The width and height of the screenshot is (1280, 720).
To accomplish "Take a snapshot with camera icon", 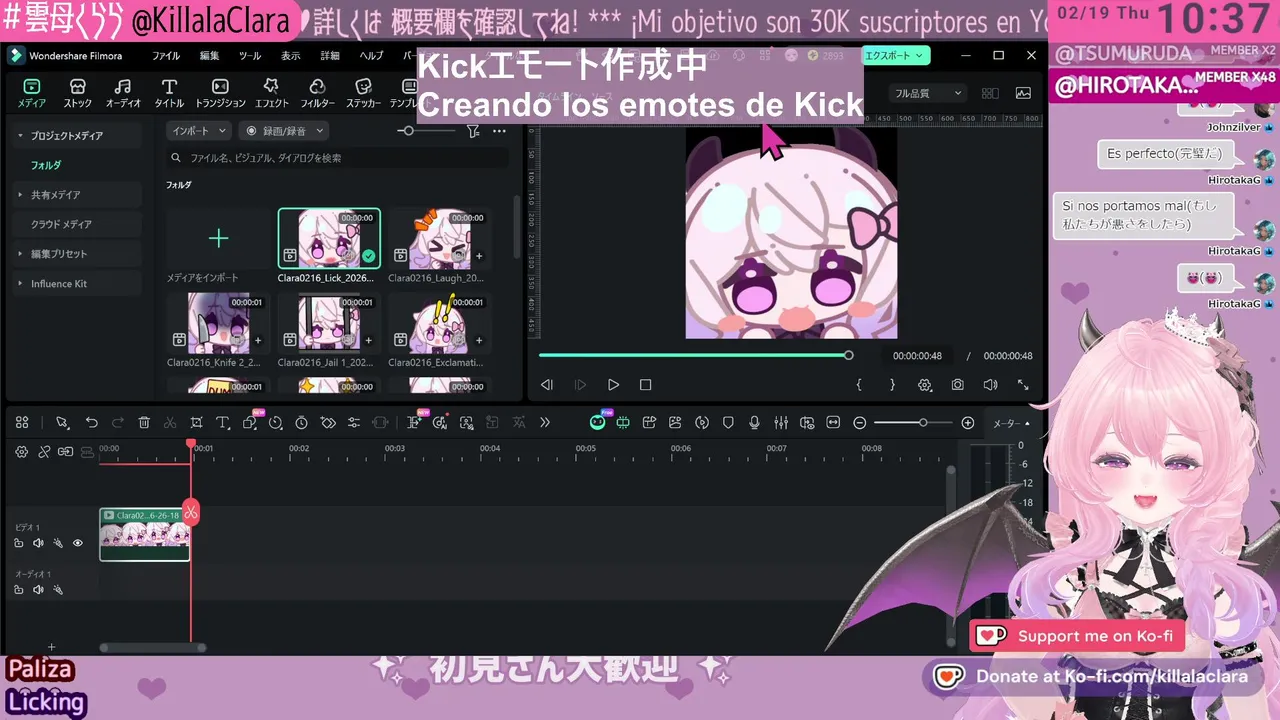I will tap(958, 385).
